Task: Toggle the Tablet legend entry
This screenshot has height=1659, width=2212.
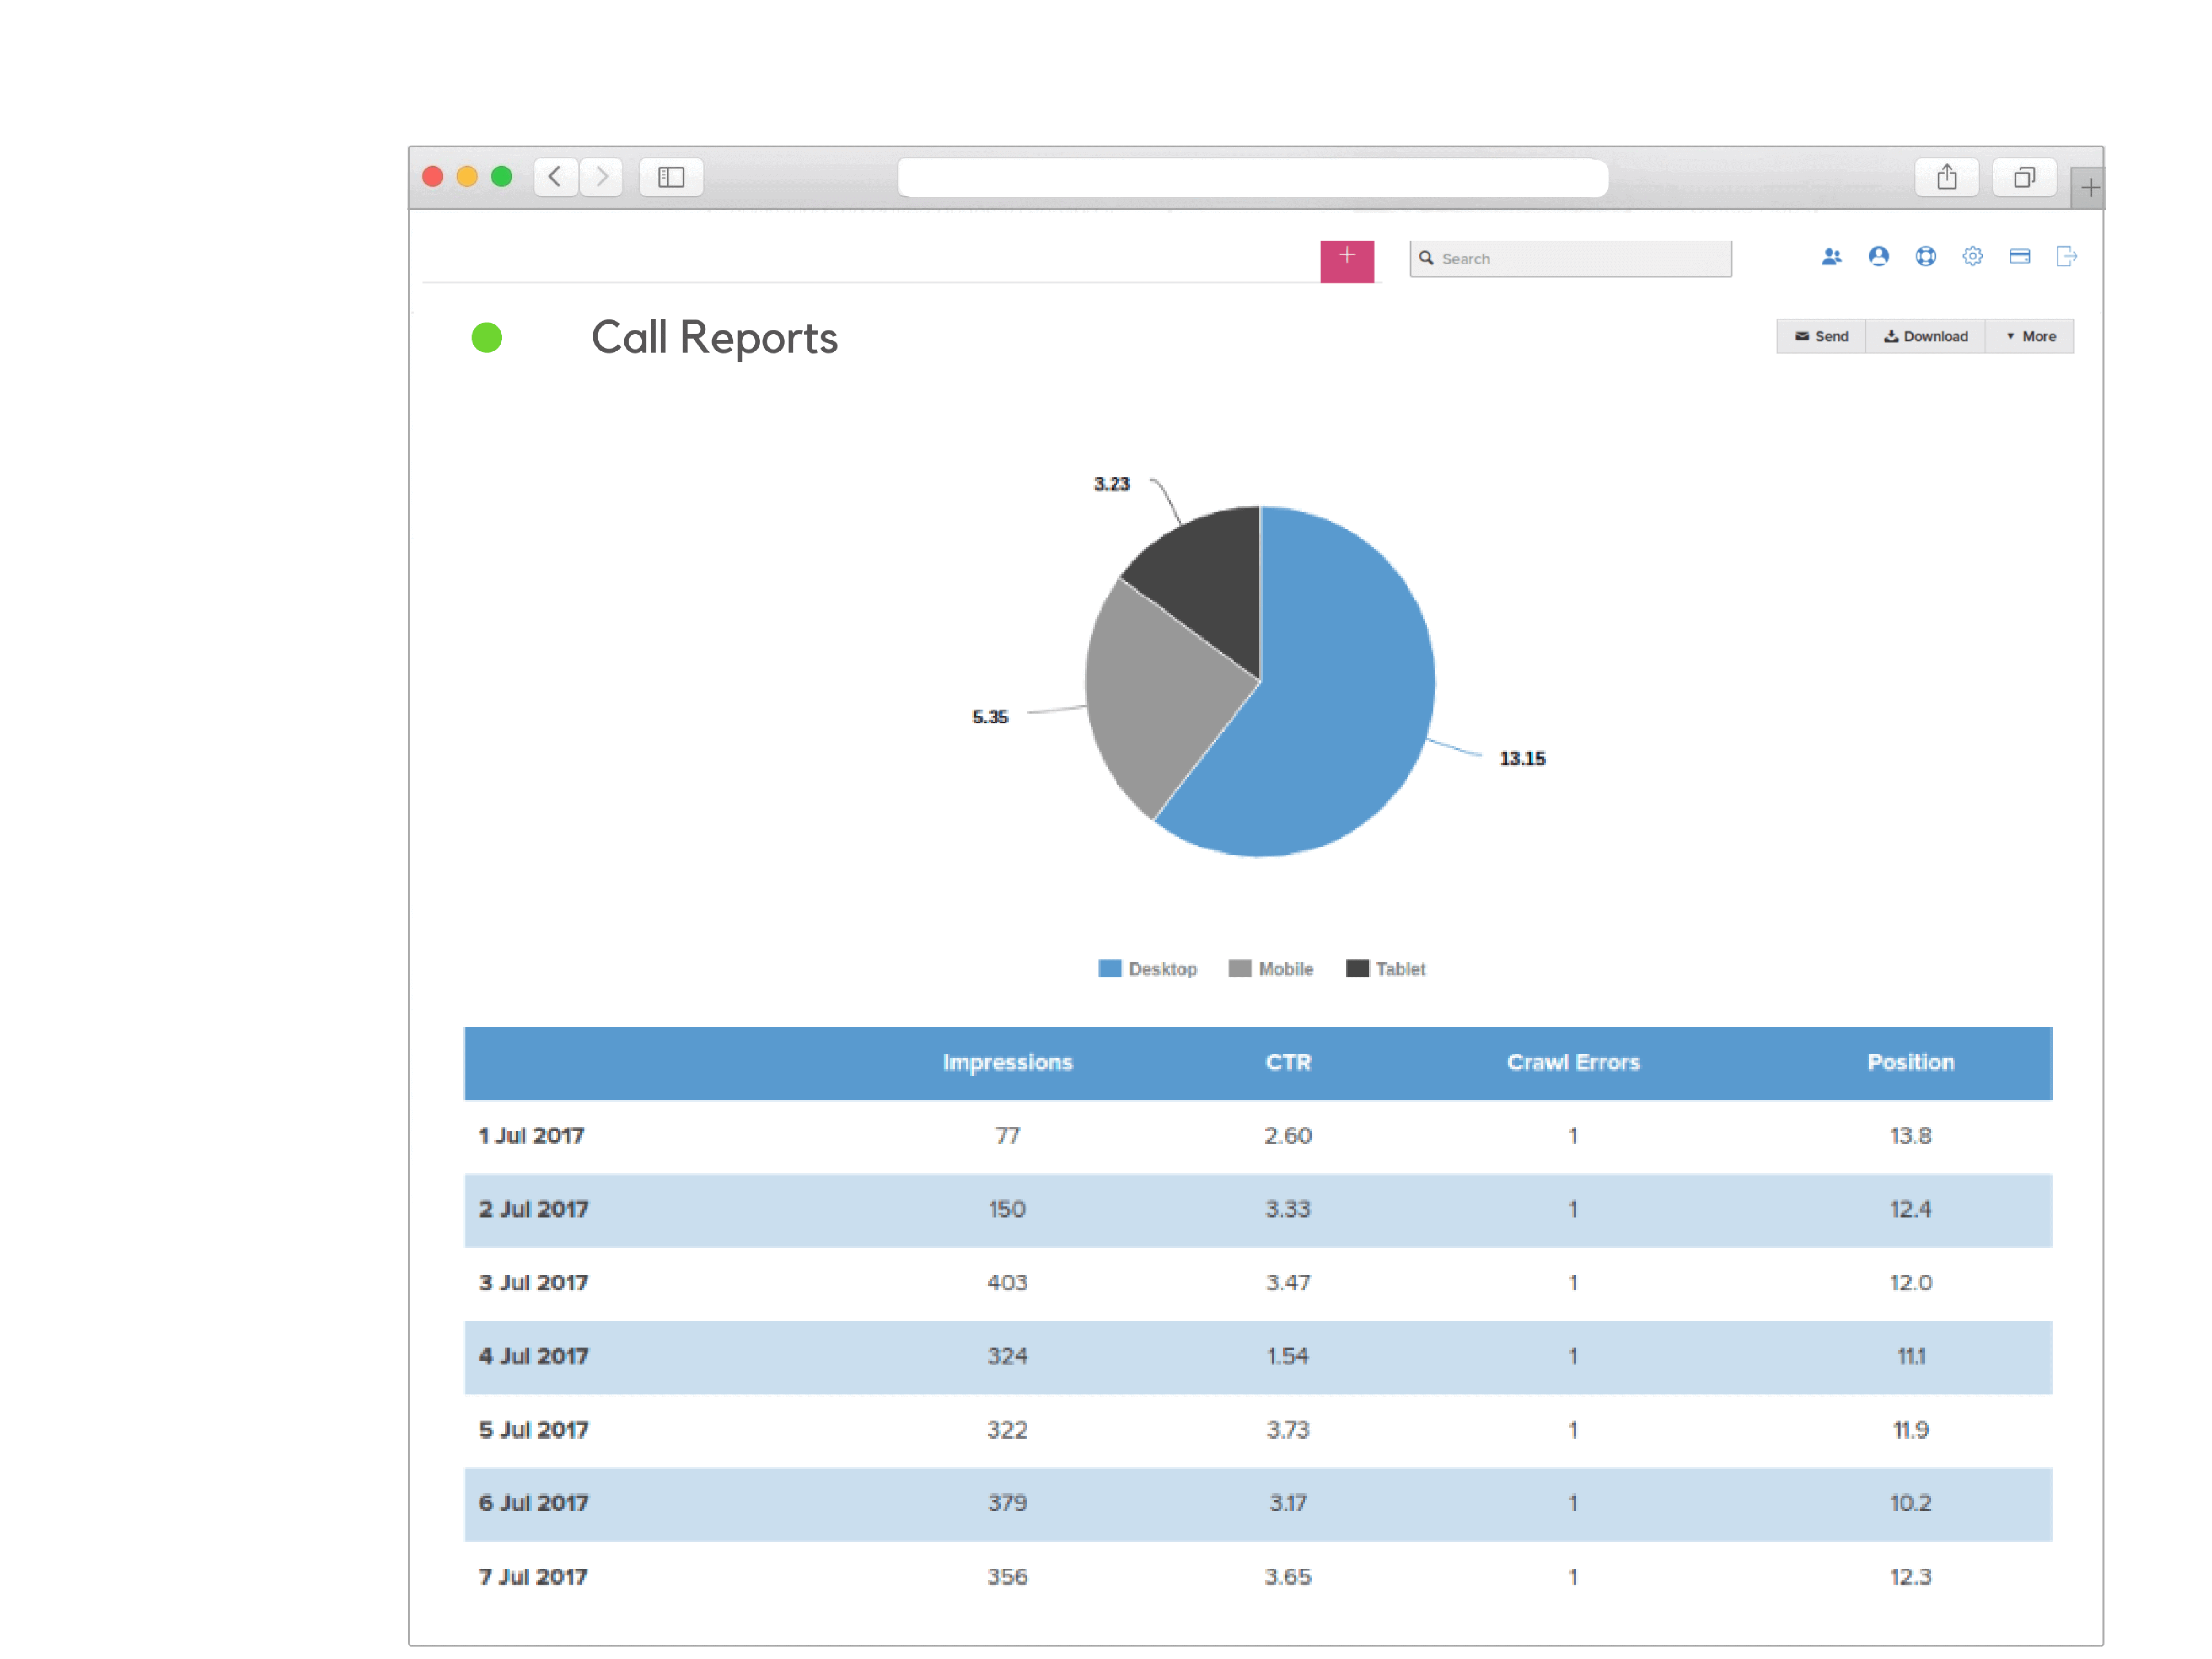Action: (1387, 968)
